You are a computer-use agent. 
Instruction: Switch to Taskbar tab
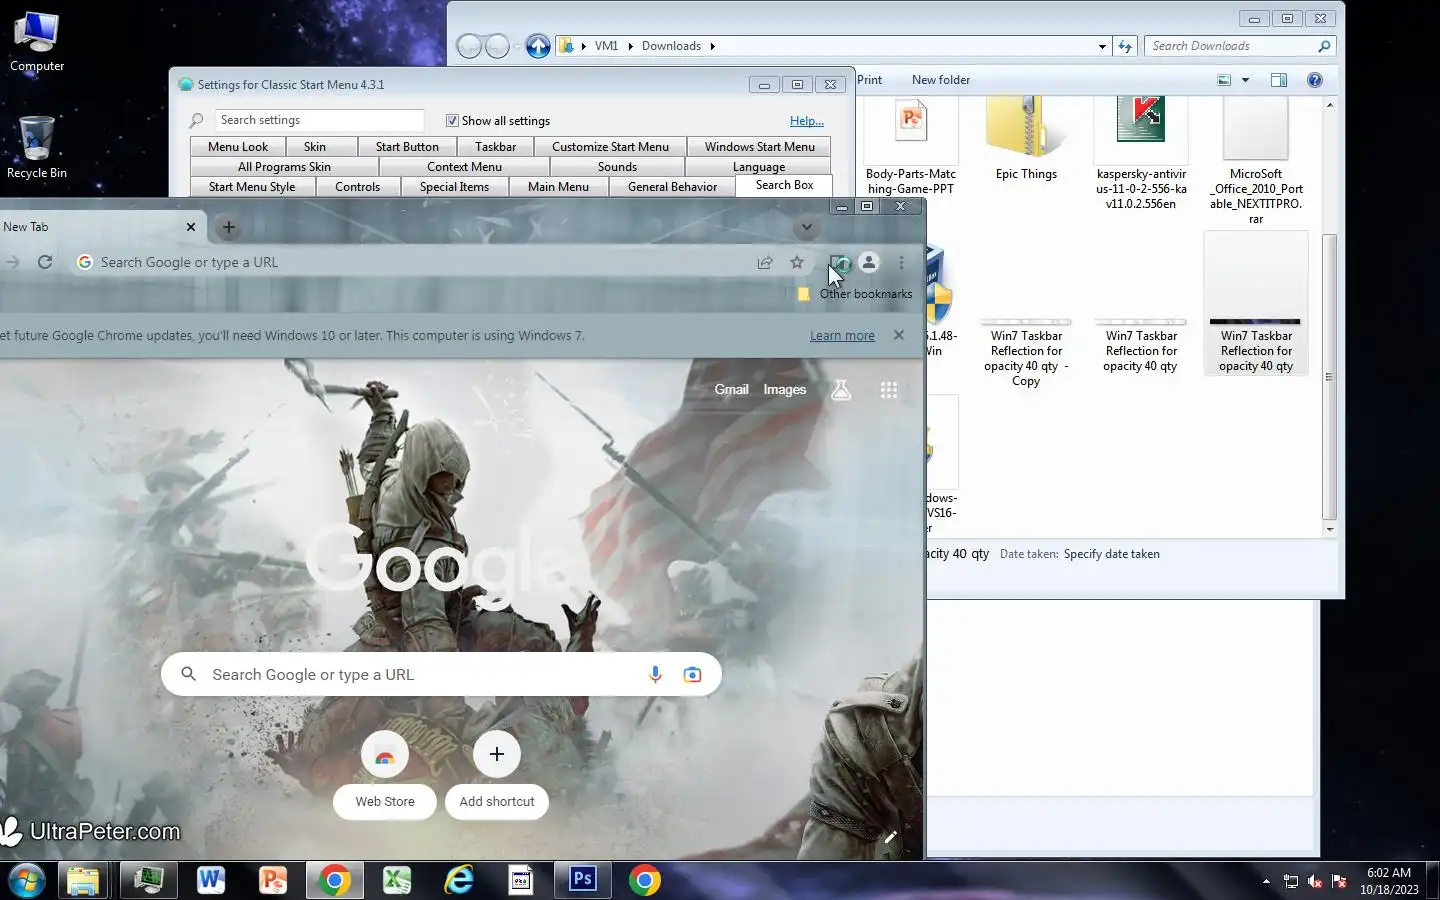[496, 147]
